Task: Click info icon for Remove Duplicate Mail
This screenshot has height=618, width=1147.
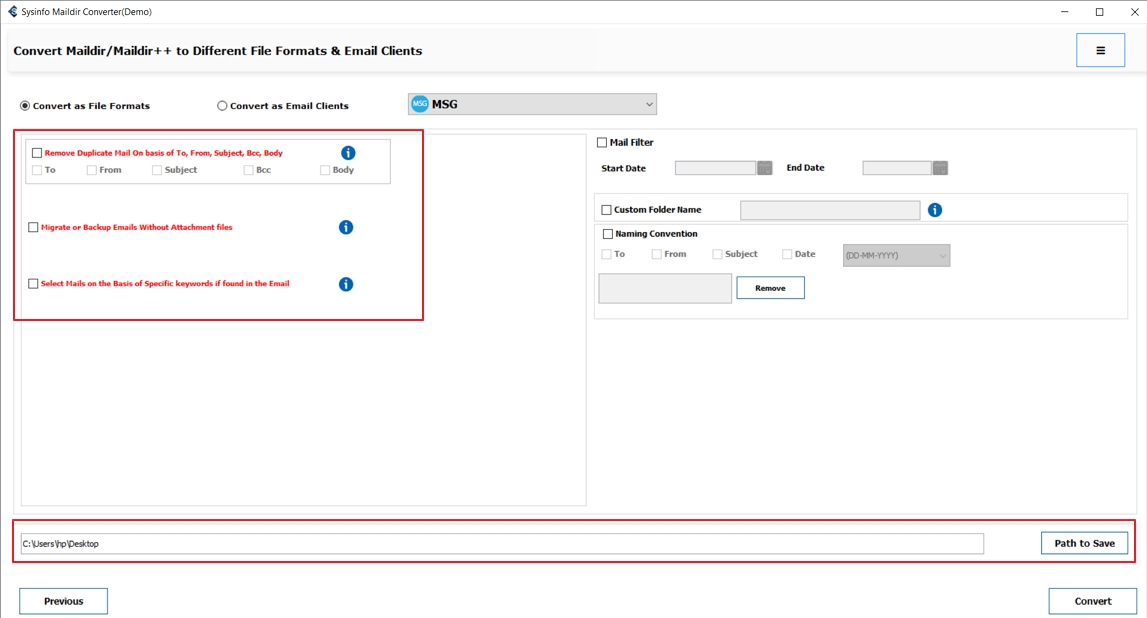Action: 348,153
